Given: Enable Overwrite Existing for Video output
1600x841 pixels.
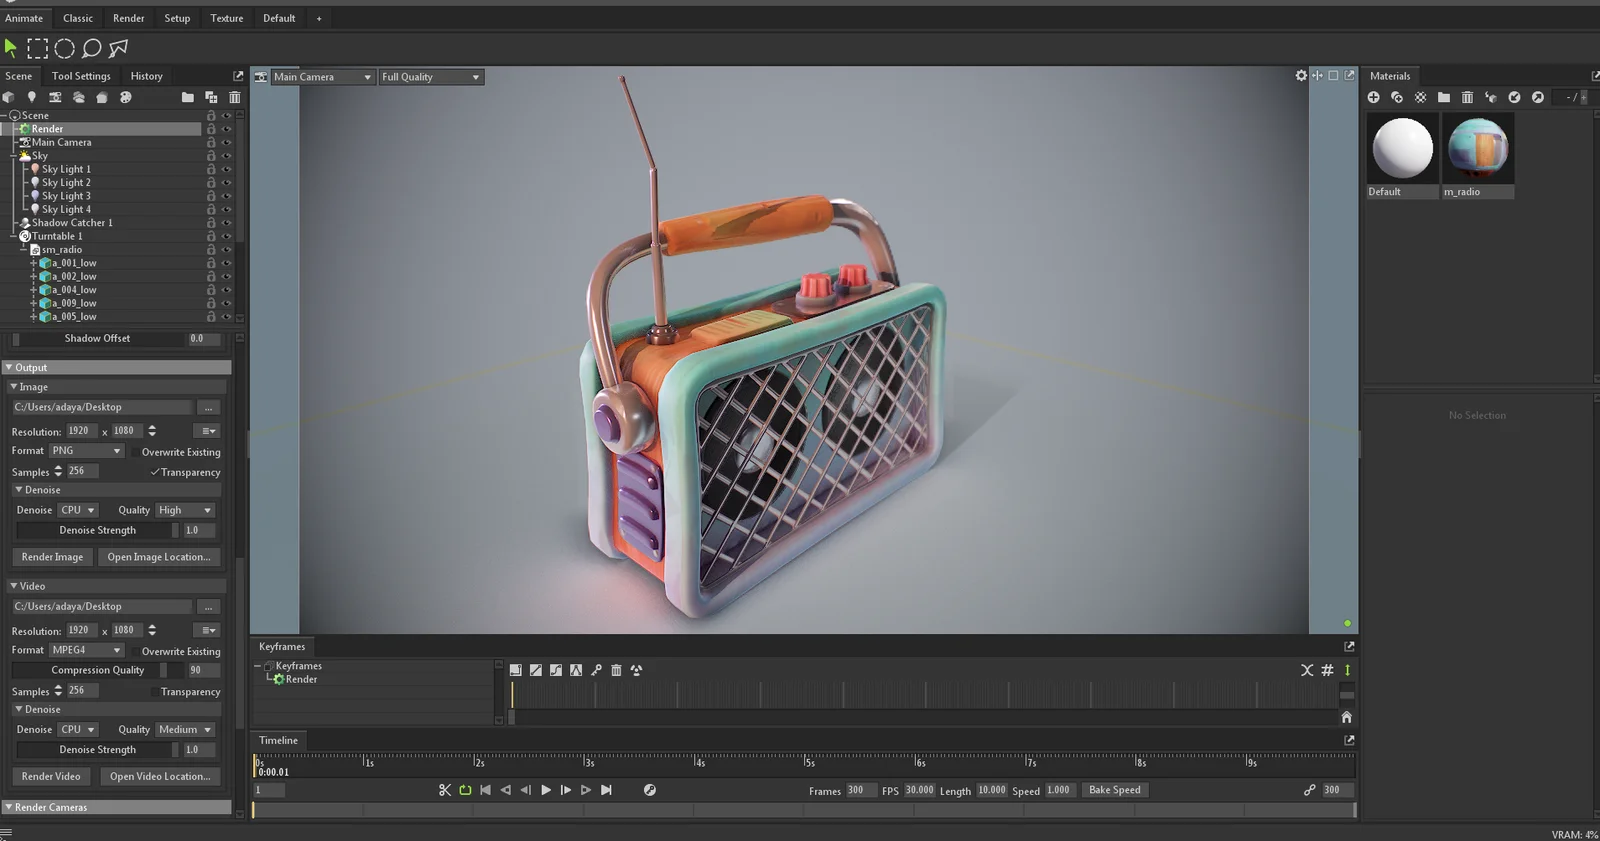Looking at the screenshot, I should 136,651.
